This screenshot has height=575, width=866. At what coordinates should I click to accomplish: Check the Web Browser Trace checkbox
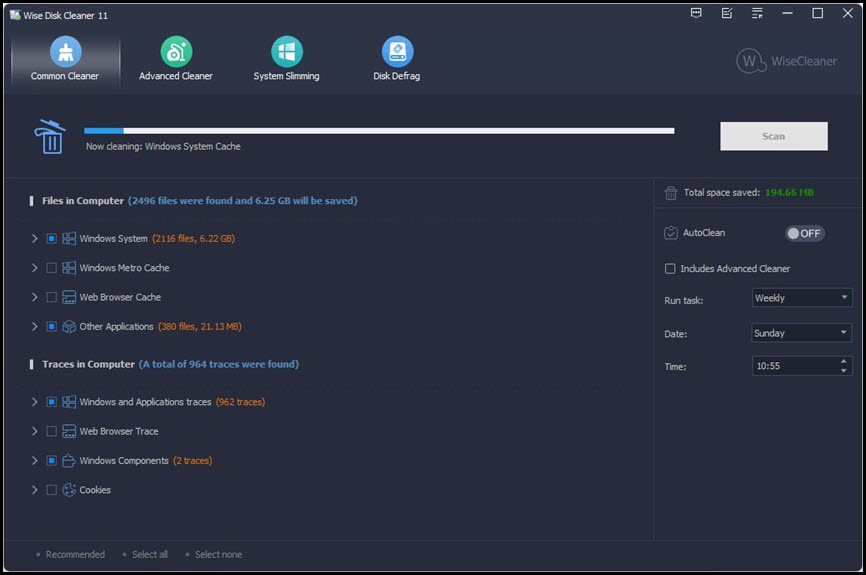click(x=51, y=431)
